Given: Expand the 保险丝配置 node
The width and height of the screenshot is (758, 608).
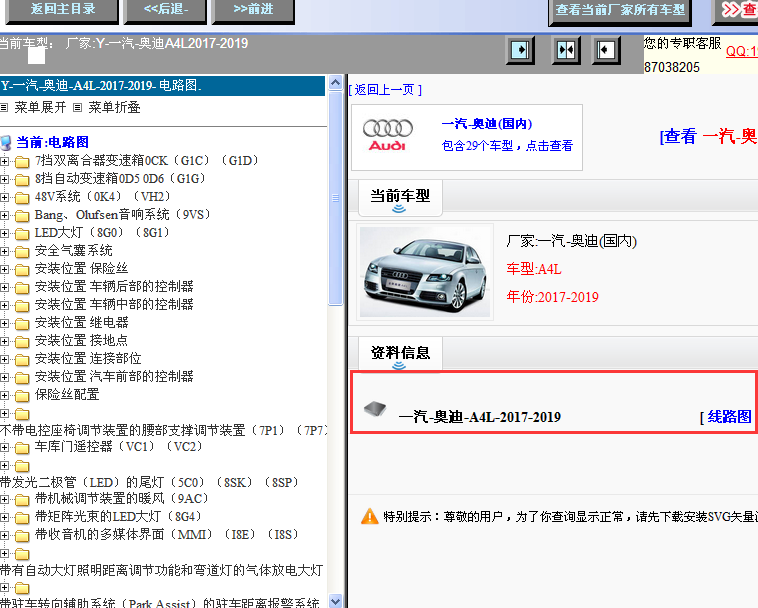Looking at the screenshot, I should (x=4, y=395).
